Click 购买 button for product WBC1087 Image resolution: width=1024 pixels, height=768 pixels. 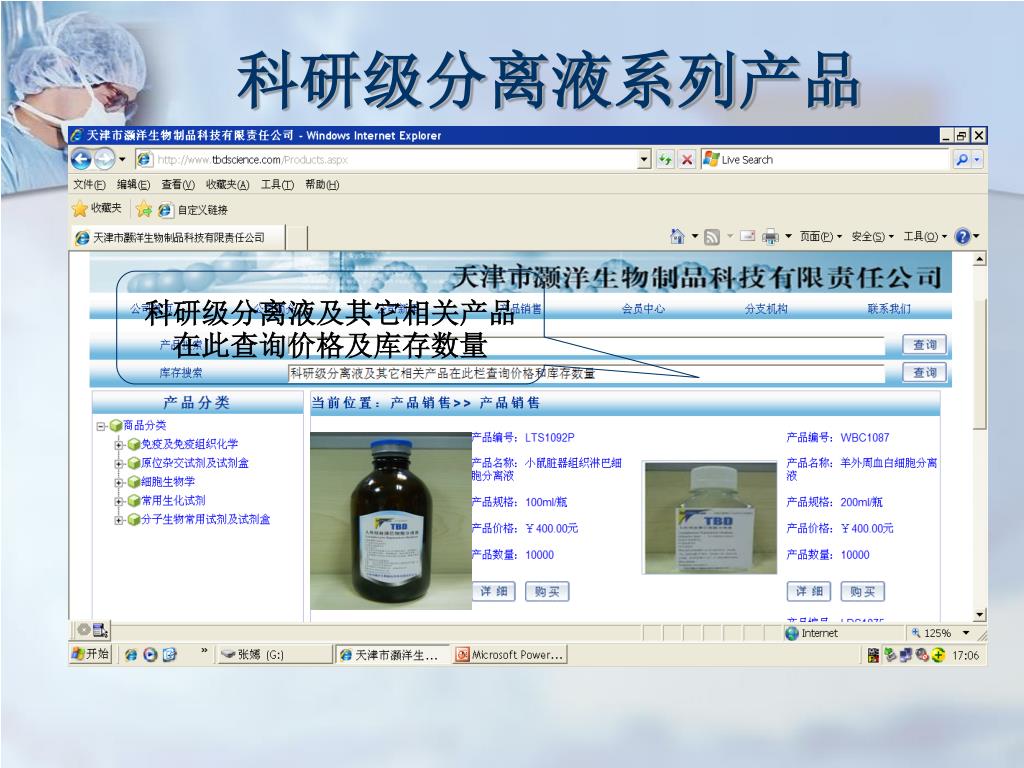863,592
